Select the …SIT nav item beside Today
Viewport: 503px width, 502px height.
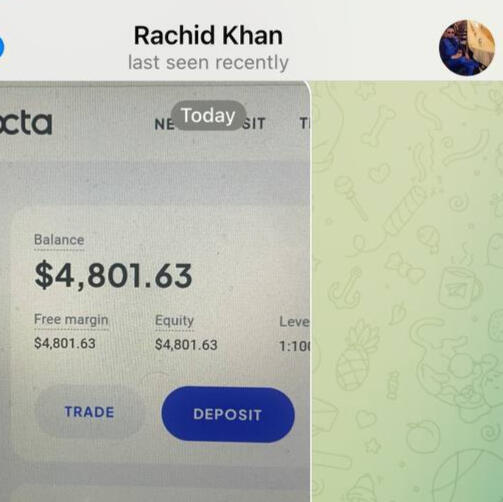coord(254,124)
